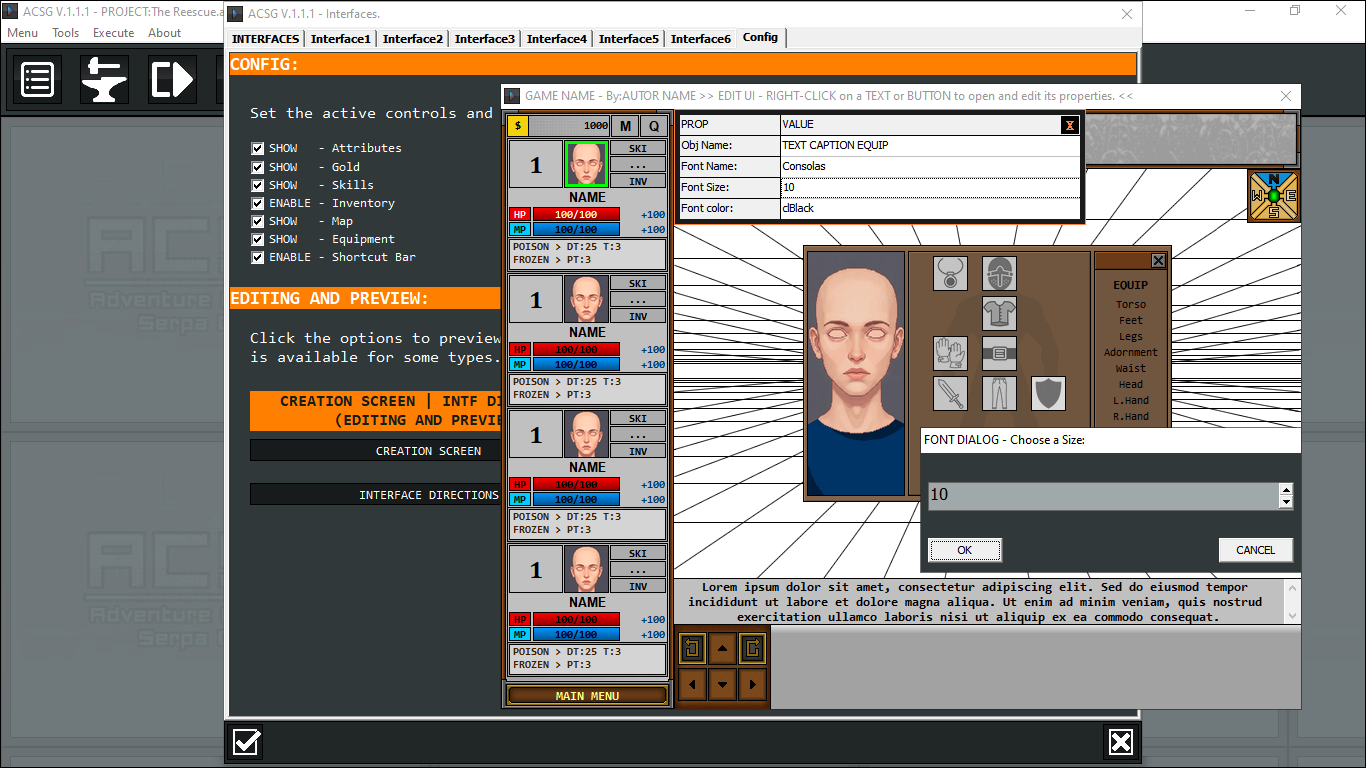Click the M button beside gold counter
This screenshot has height=768, width=1366.
tap(625, 126)
